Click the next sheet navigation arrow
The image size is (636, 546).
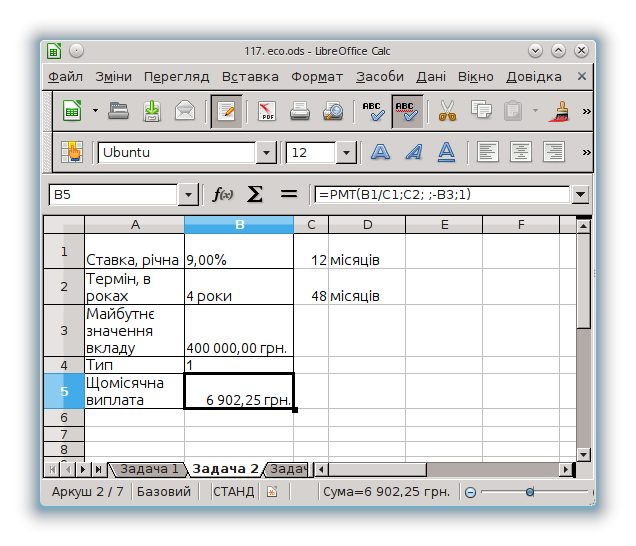pos(83,470)
